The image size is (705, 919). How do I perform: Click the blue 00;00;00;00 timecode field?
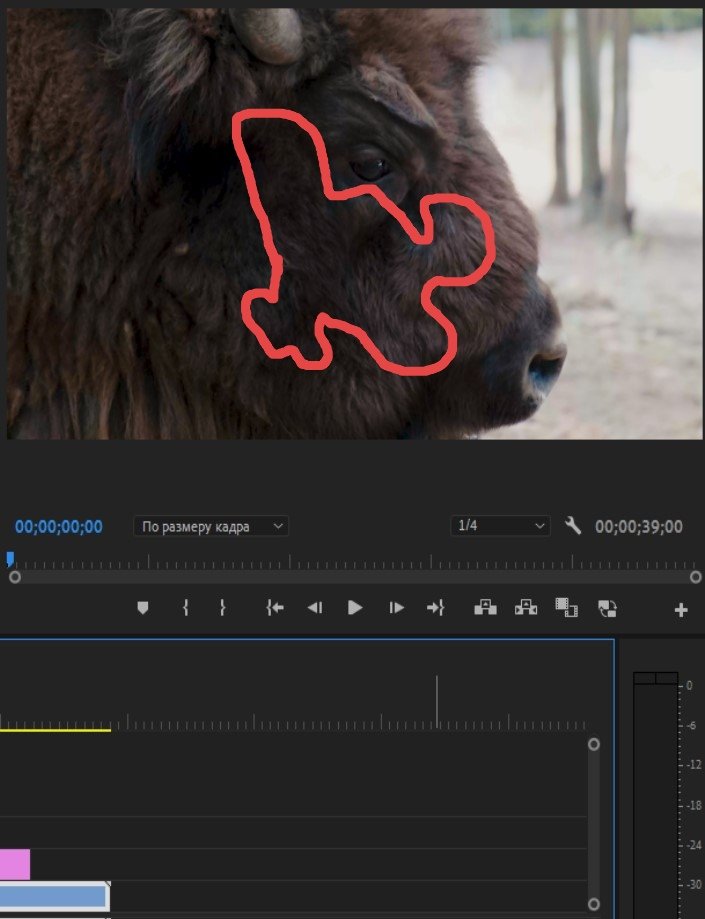58,526
